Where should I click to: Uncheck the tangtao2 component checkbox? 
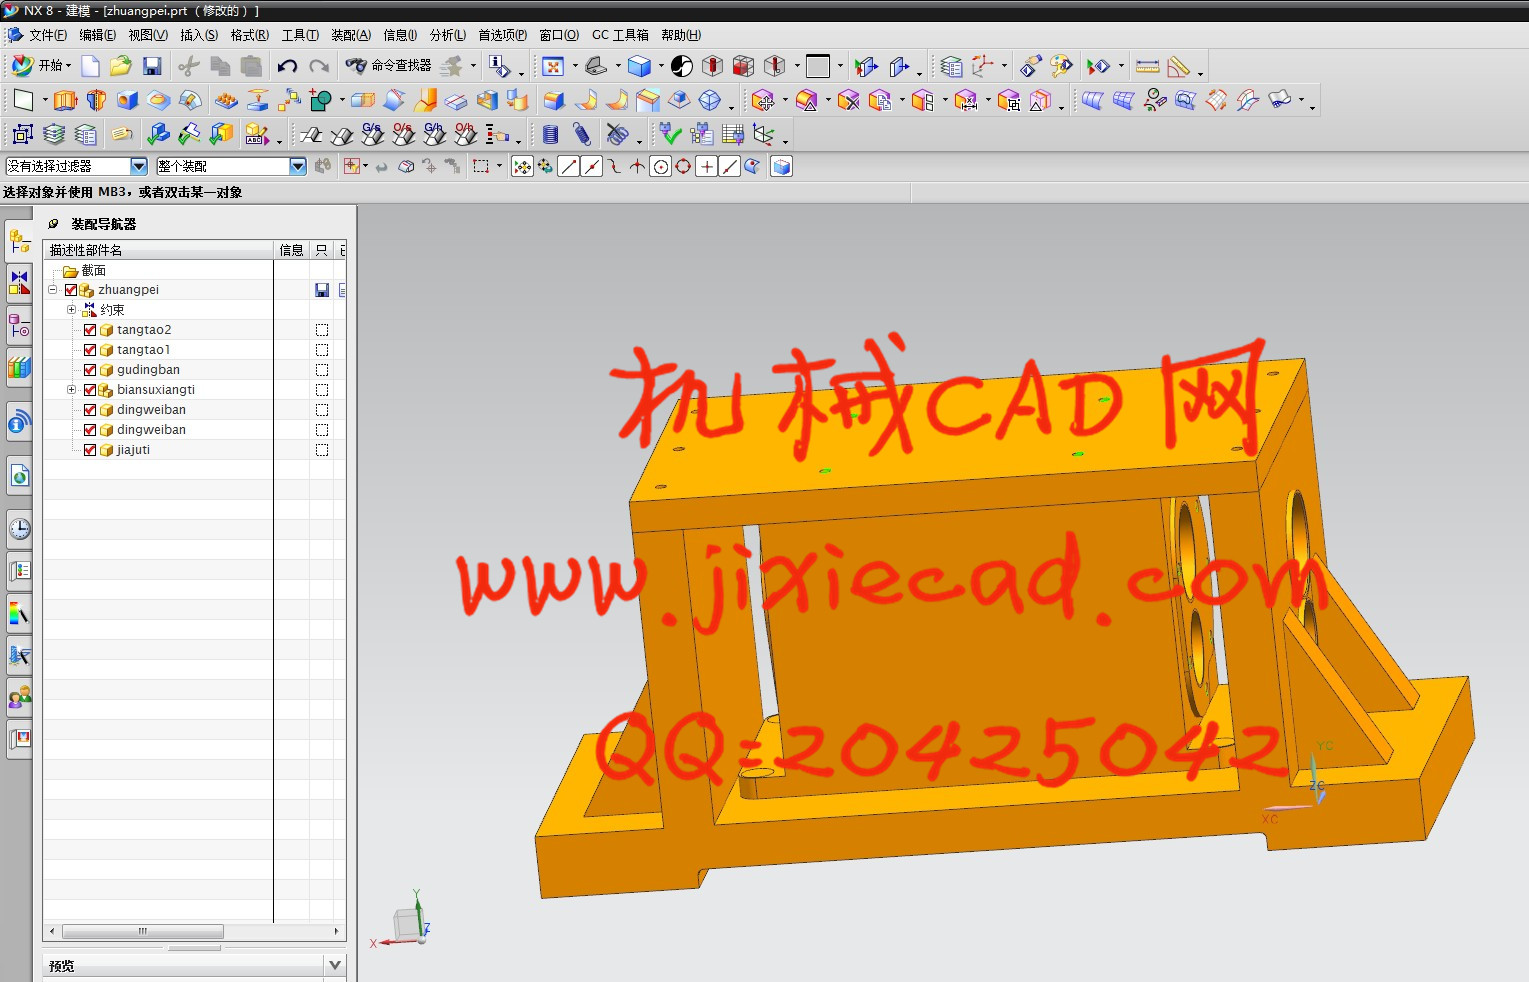90,330
